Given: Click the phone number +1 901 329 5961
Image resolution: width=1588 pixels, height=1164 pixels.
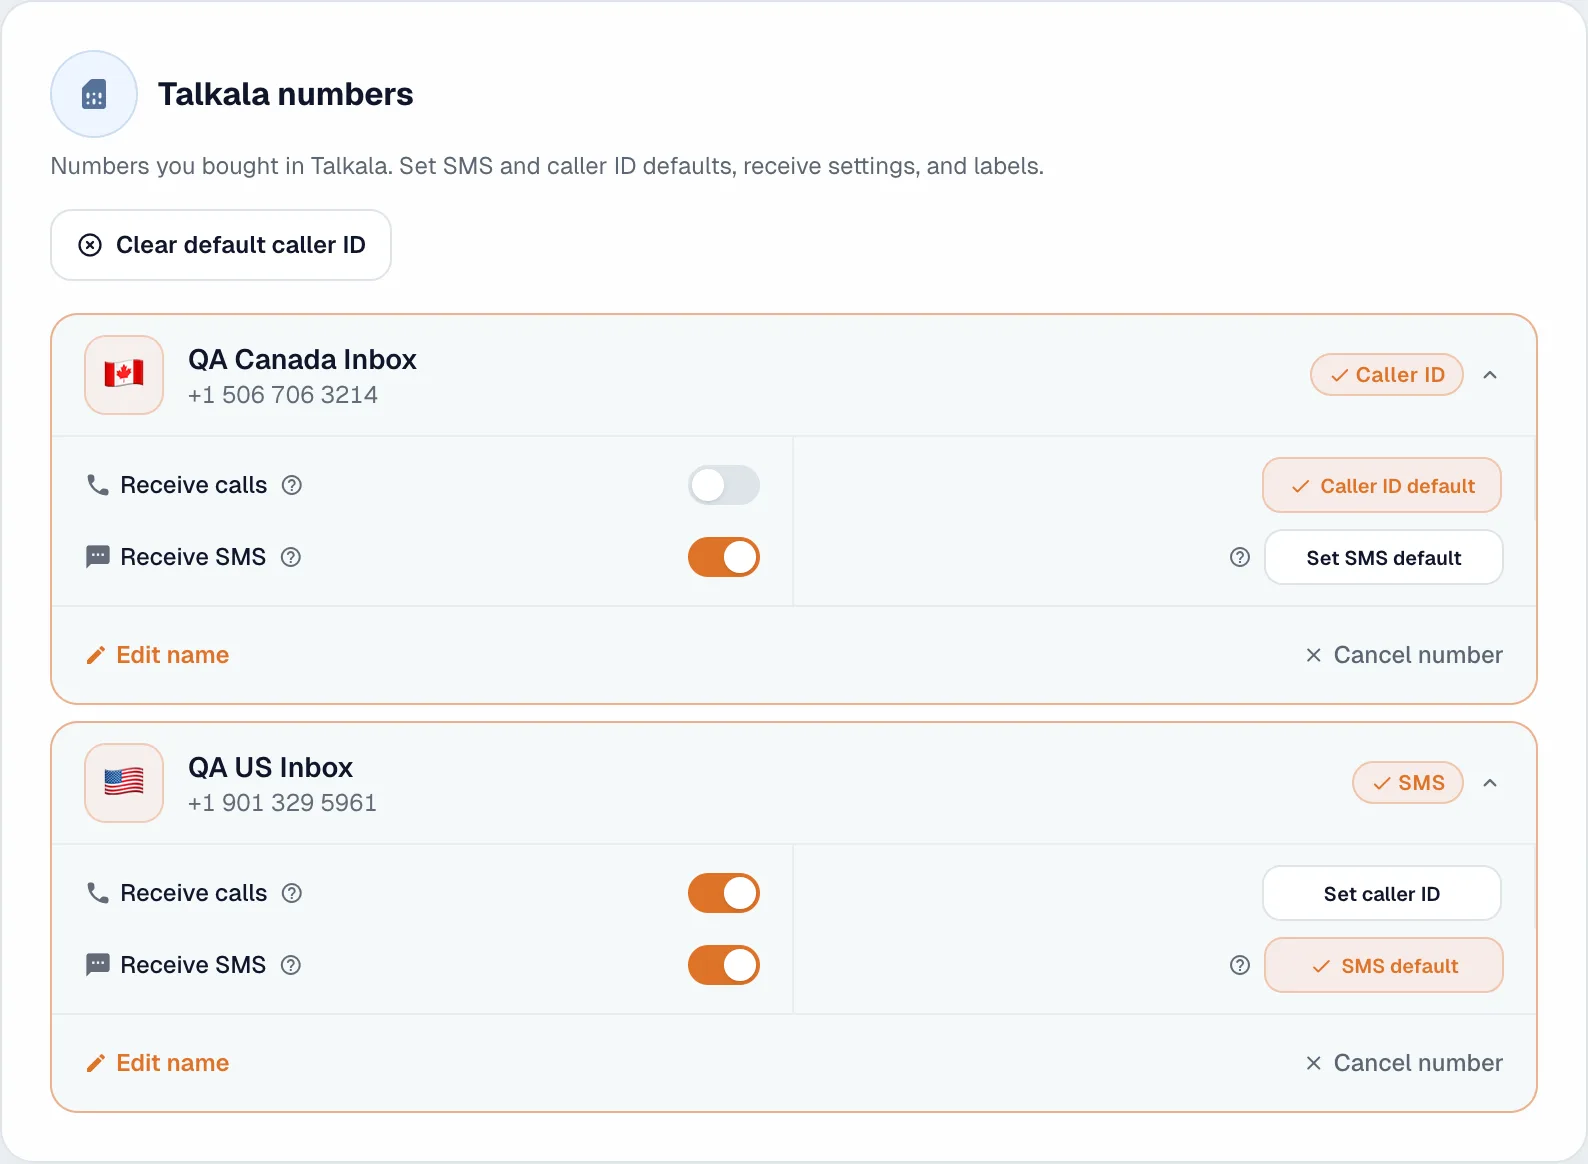Looking at the screenshot, I should 283,803.
